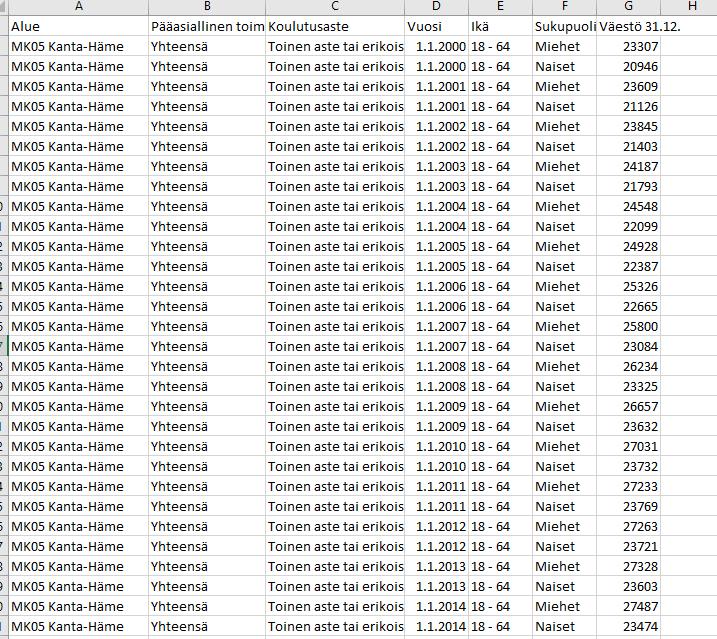Click the 'Vuosi' header cell

tap(436, 26)
